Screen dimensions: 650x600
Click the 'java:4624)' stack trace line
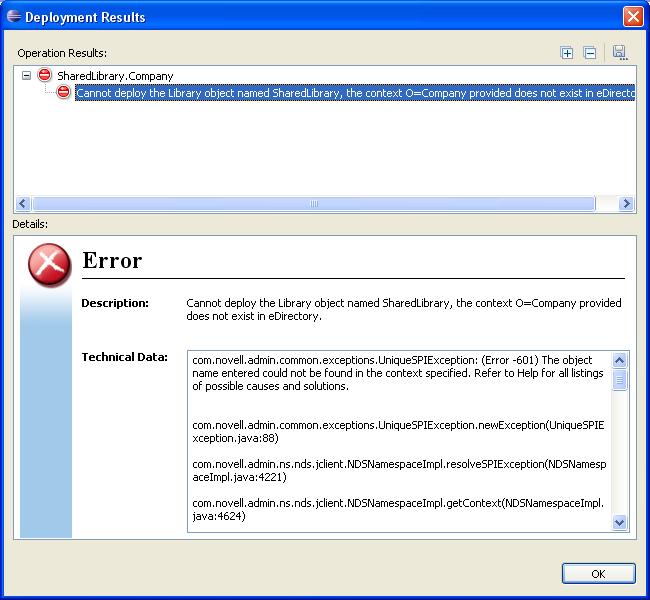tap(219, 516)
